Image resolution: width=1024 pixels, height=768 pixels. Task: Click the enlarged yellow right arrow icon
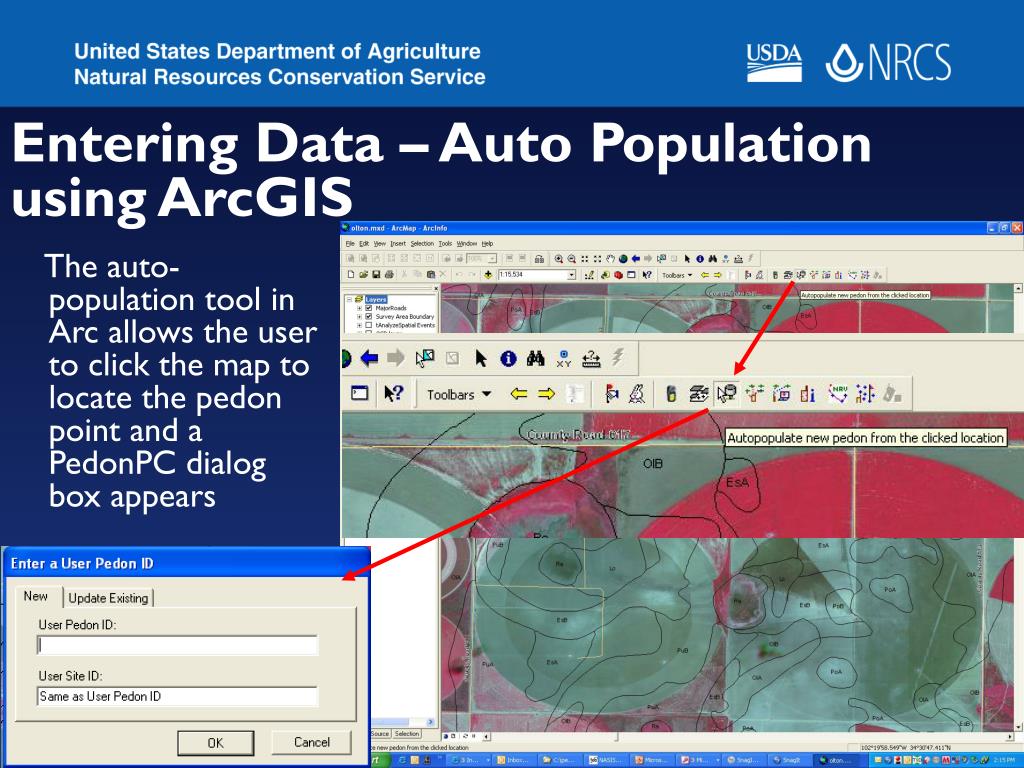[x=547, y=393]
